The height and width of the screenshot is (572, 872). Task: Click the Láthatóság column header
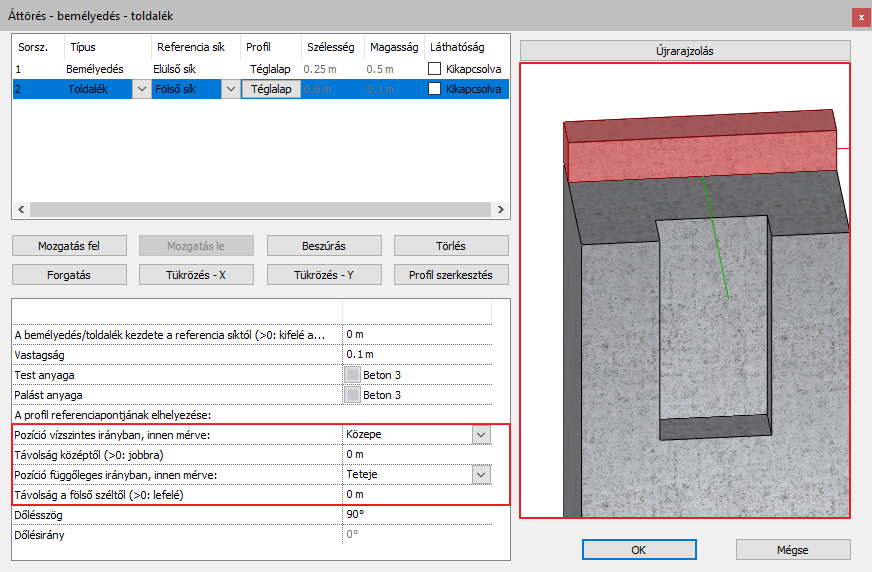tap(466, 47)
